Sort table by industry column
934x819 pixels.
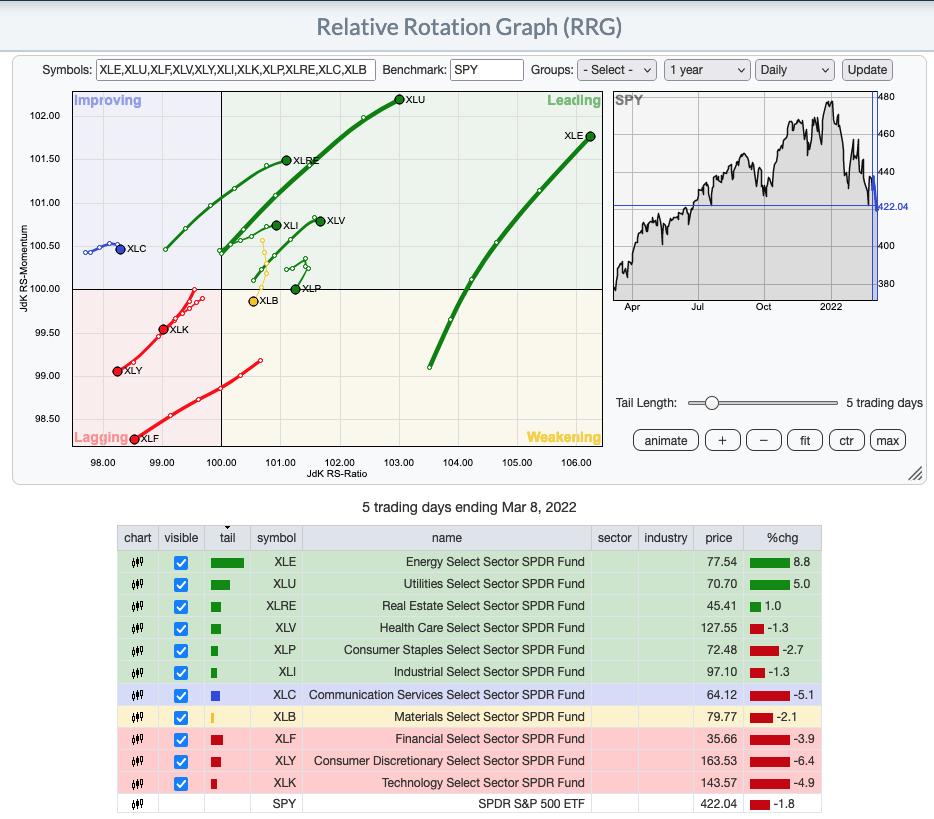click(665, 537)
